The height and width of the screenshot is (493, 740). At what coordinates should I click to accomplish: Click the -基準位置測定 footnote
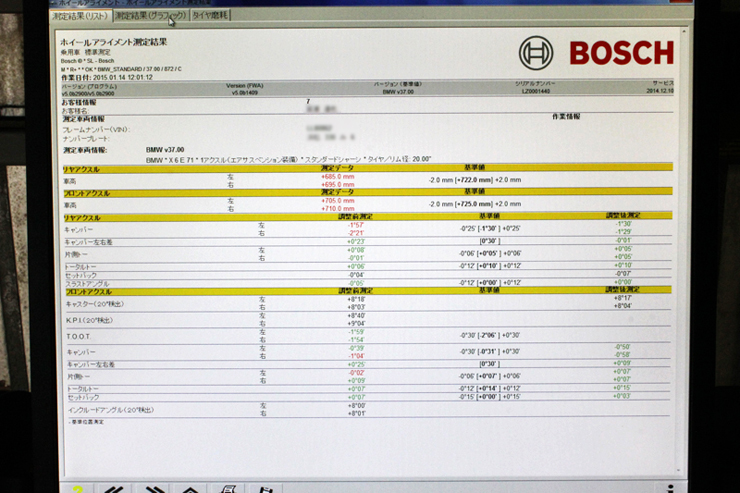86,422
